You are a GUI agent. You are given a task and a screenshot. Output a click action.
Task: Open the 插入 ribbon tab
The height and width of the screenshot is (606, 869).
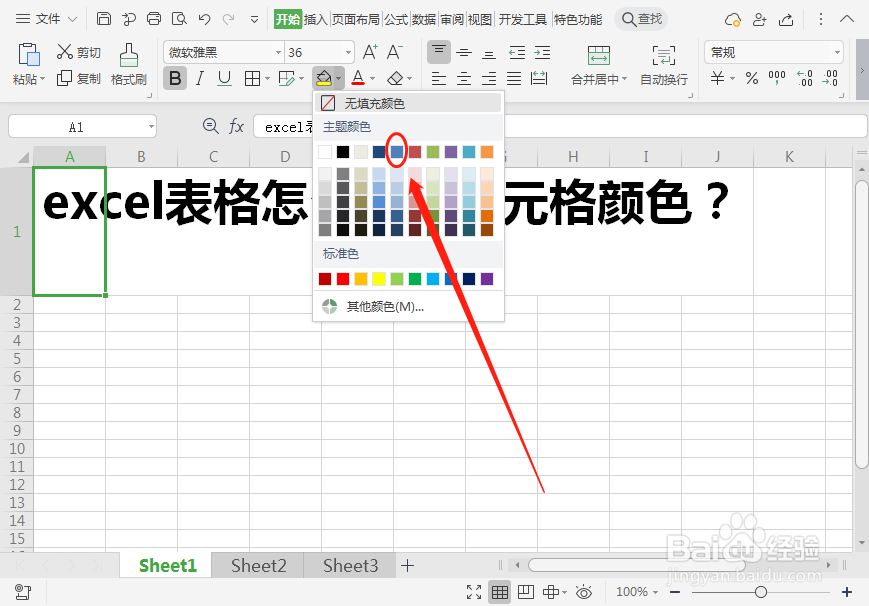(x=316, y=19)
